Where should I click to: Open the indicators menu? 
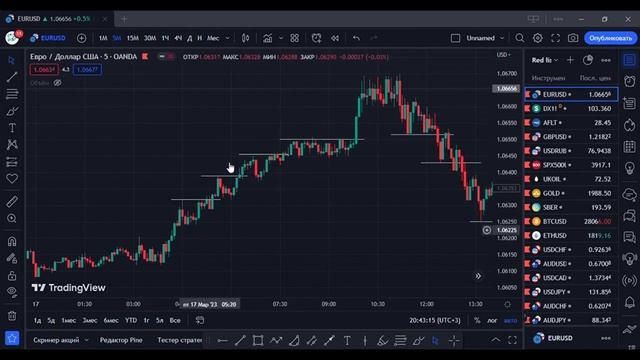tap(268, 38)
